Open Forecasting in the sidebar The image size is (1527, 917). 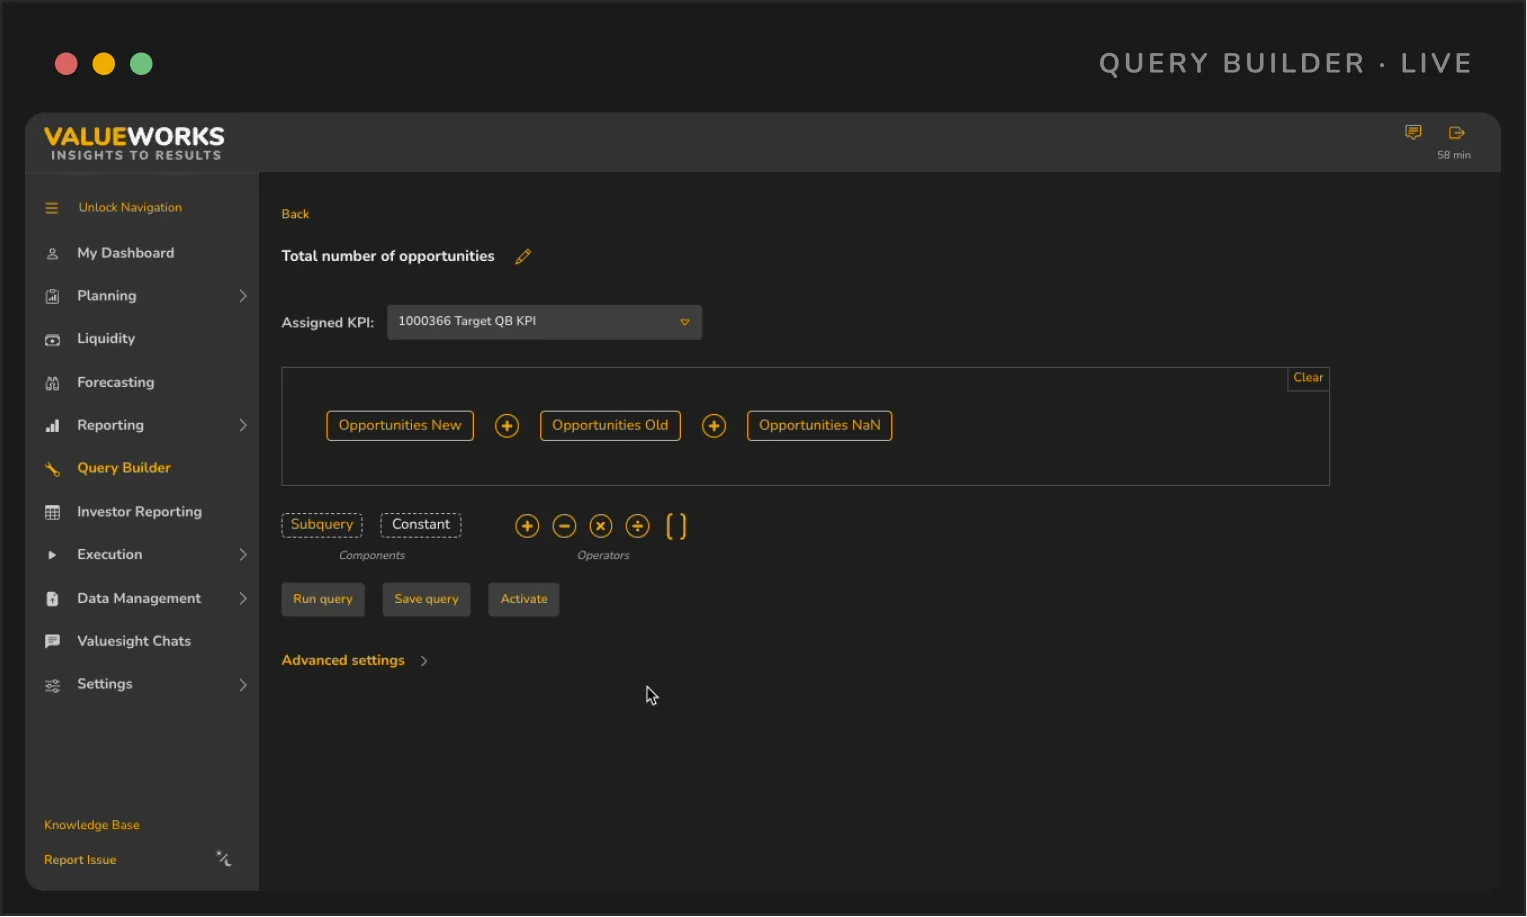click(116, 383)
